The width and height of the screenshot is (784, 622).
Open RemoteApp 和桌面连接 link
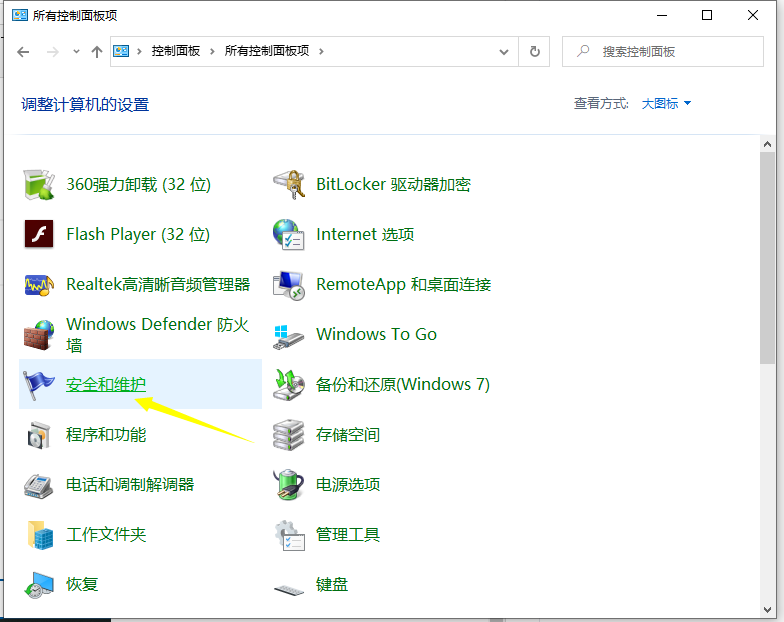(x=404, y=284)
